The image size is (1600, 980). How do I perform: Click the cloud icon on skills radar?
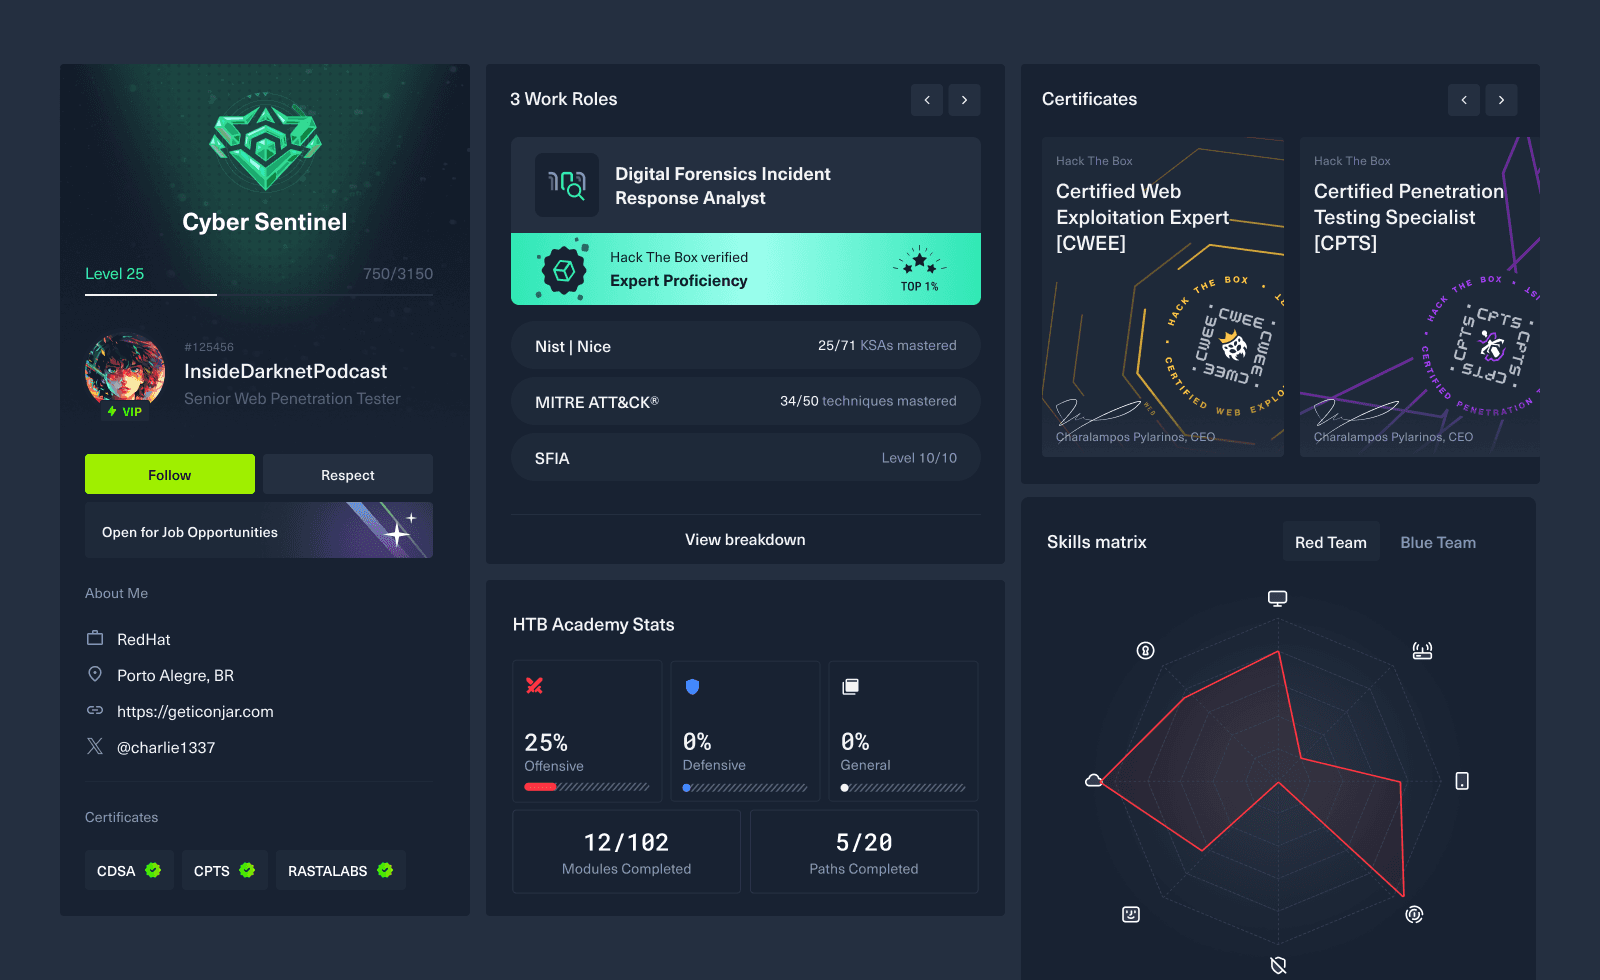click(1094, 780)
